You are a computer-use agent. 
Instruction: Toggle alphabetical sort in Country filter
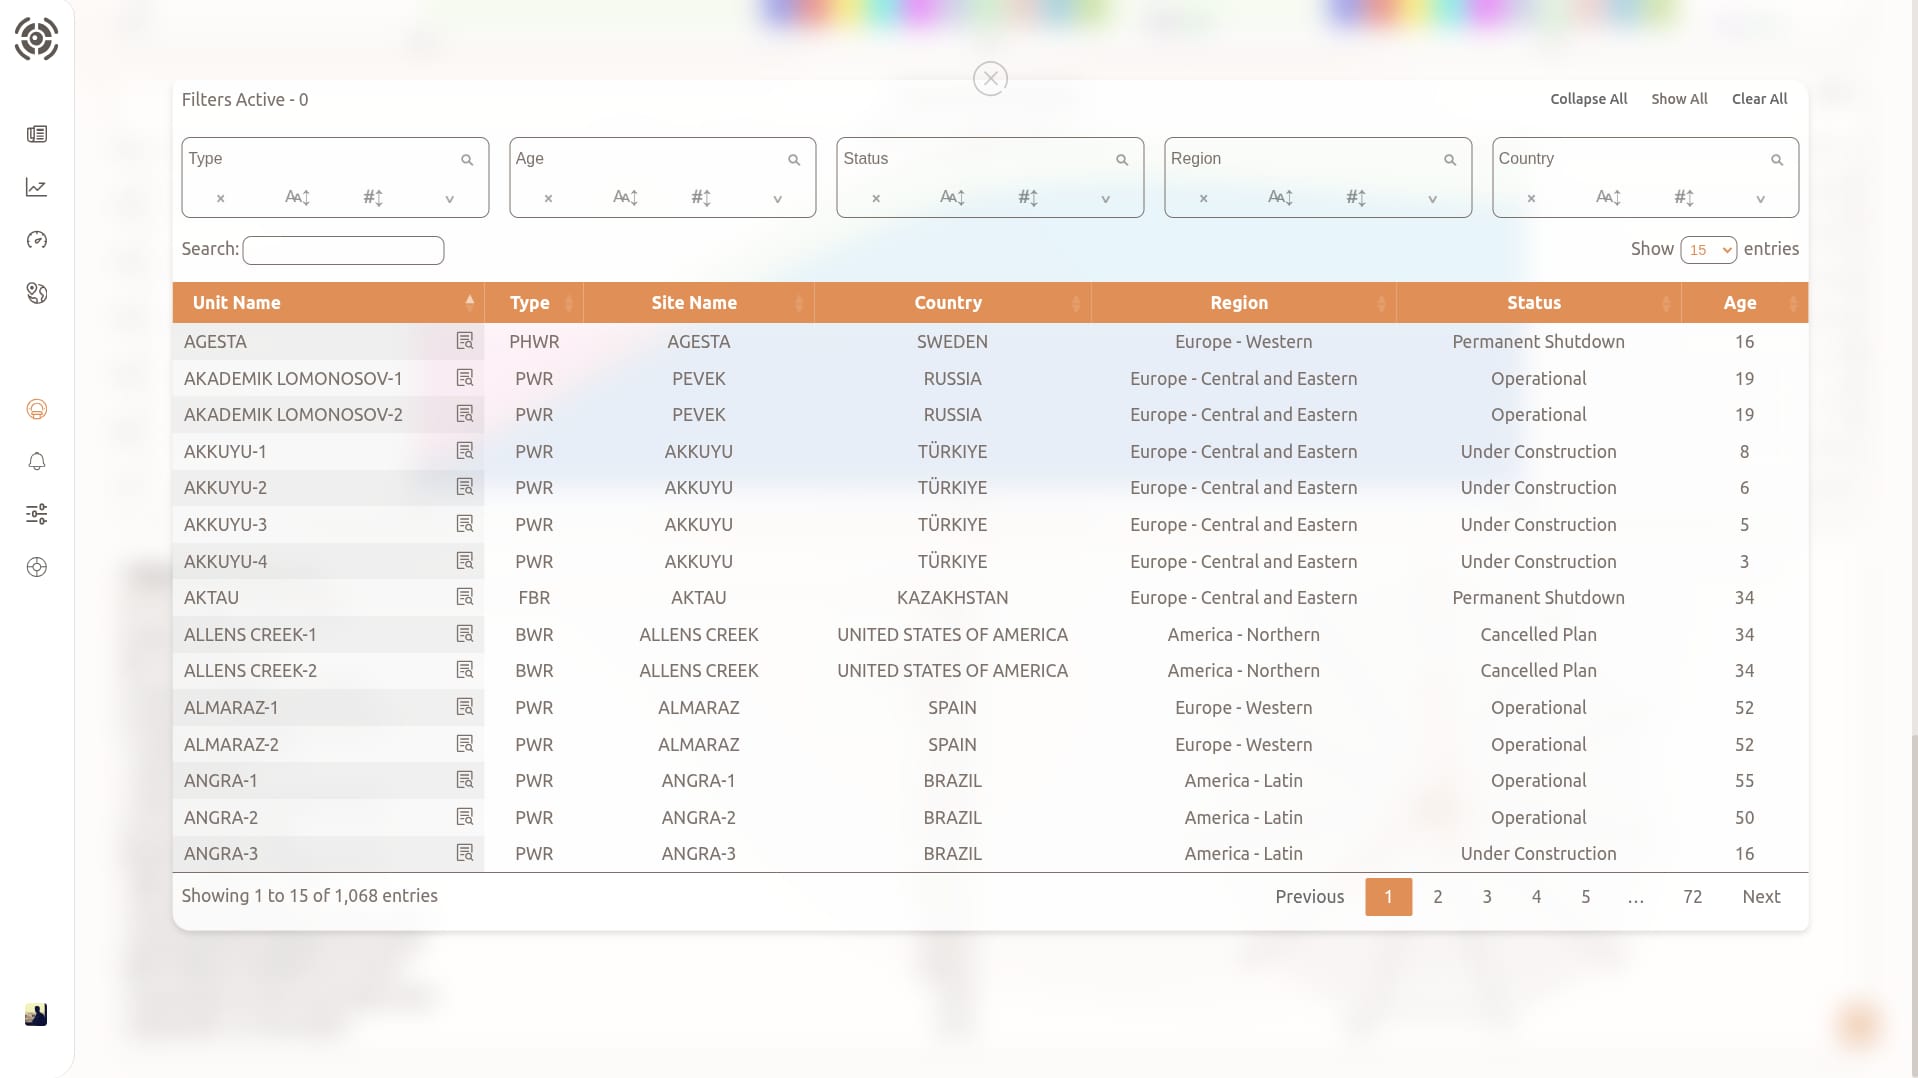[1608, 198]
